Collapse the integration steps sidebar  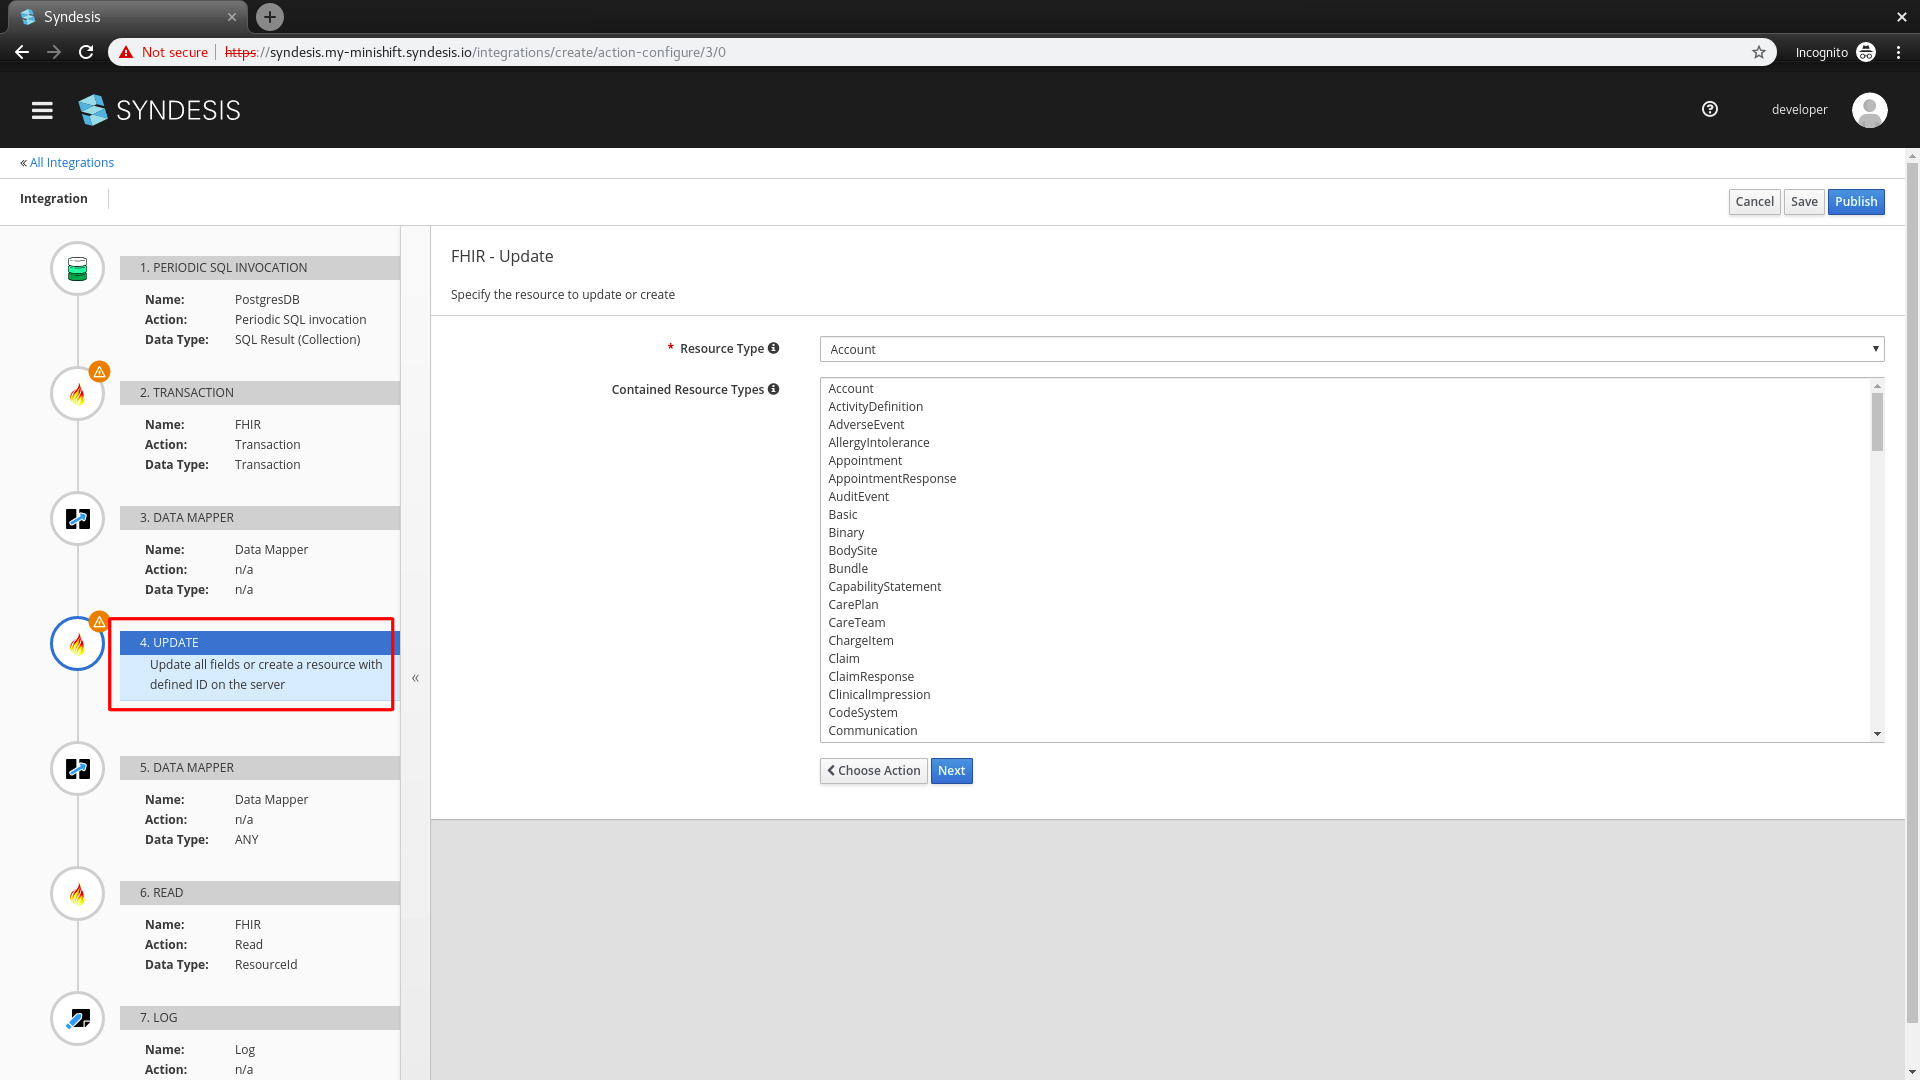click(x=415, y=678)
